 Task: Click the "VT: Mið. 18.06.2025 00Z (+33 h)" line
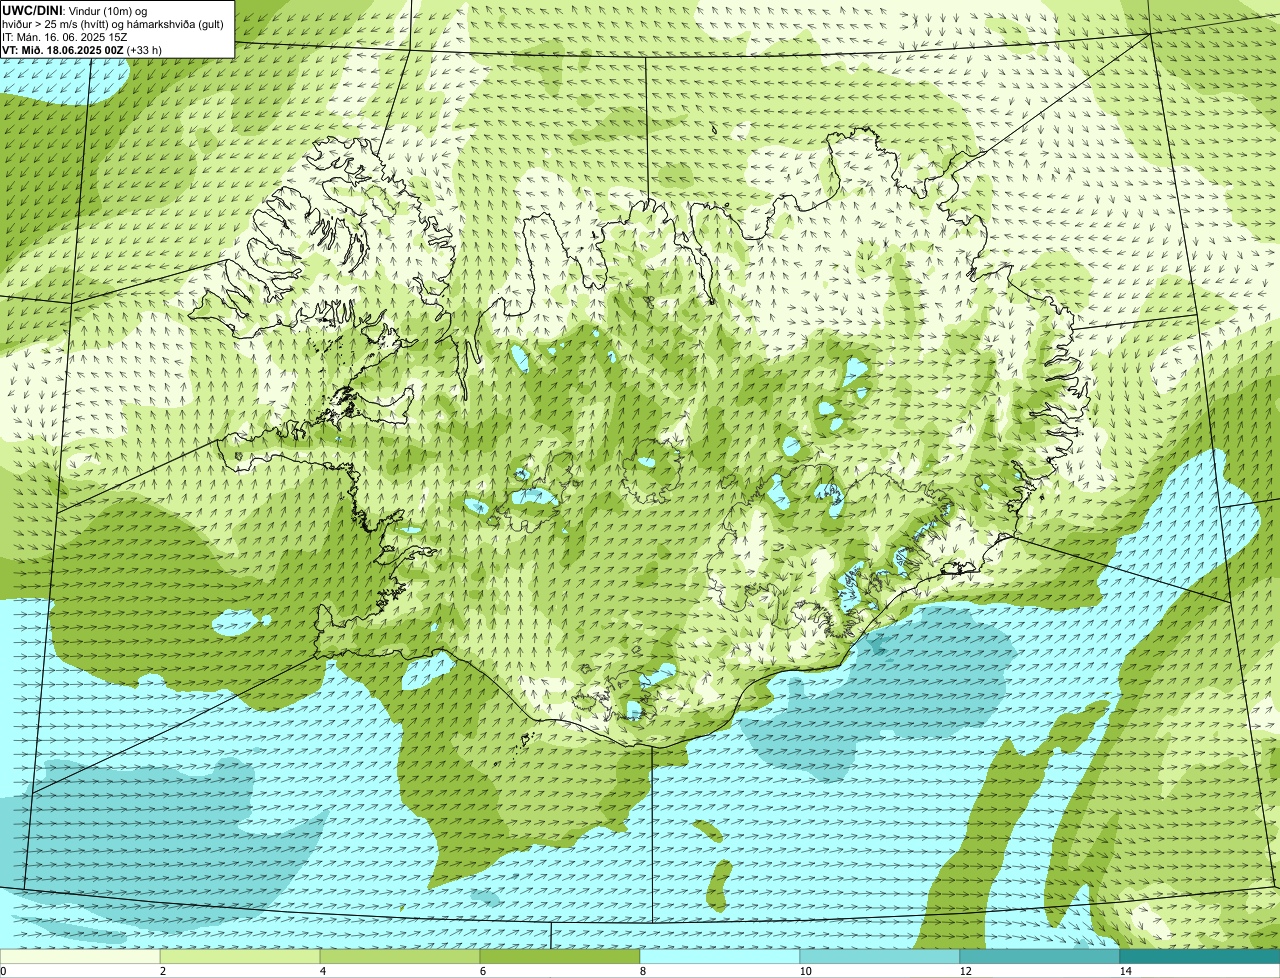[x=82, y=49]
